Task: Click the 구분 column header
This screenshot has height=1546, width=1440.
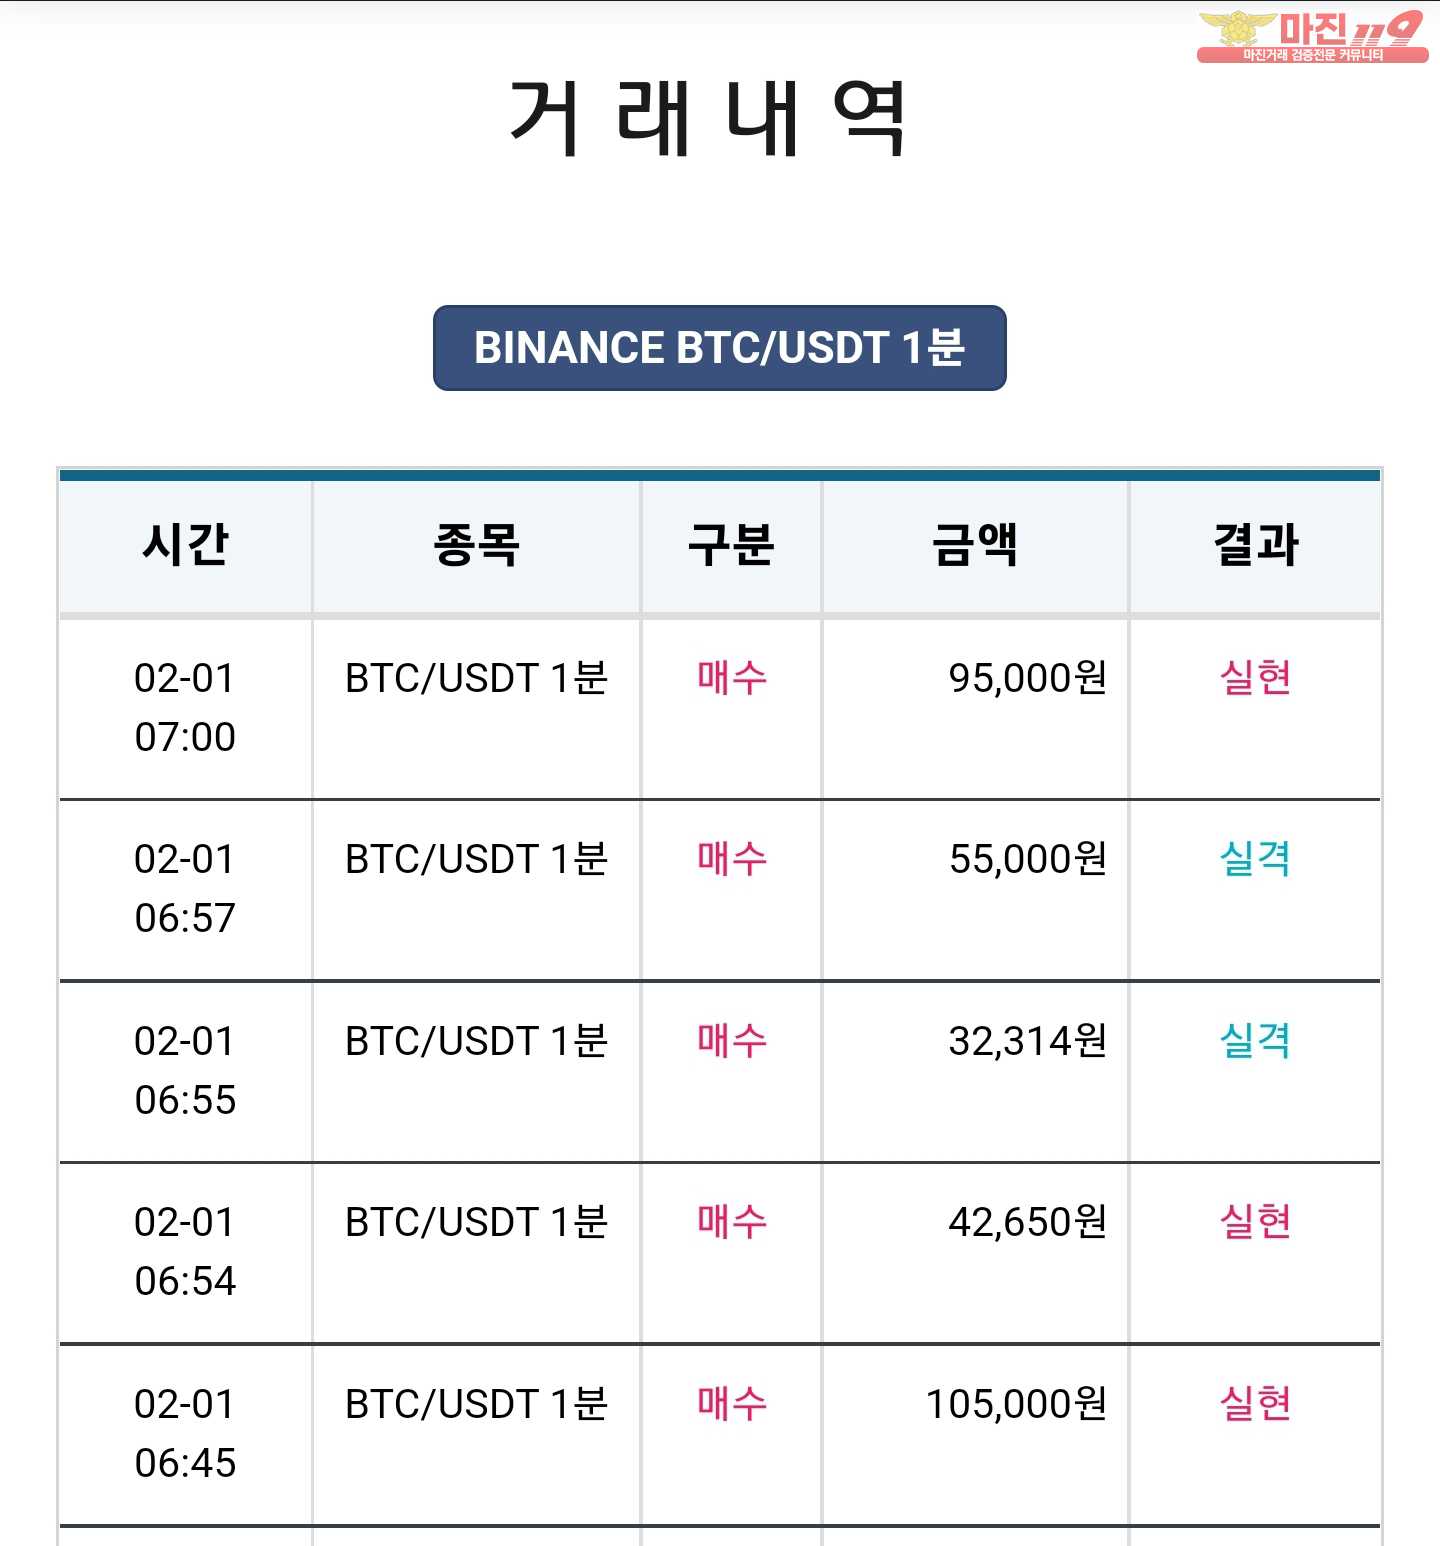Action: coord(731,545)
